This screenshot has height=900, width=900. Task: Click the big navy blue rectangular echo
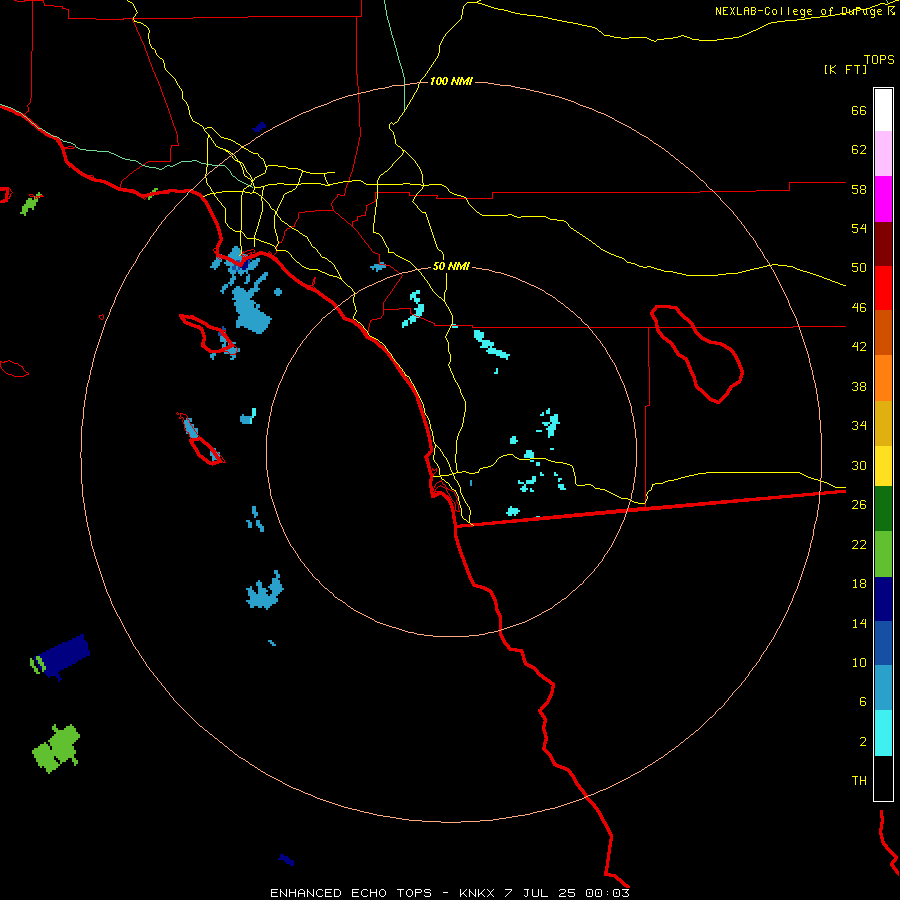pos(64,656)
